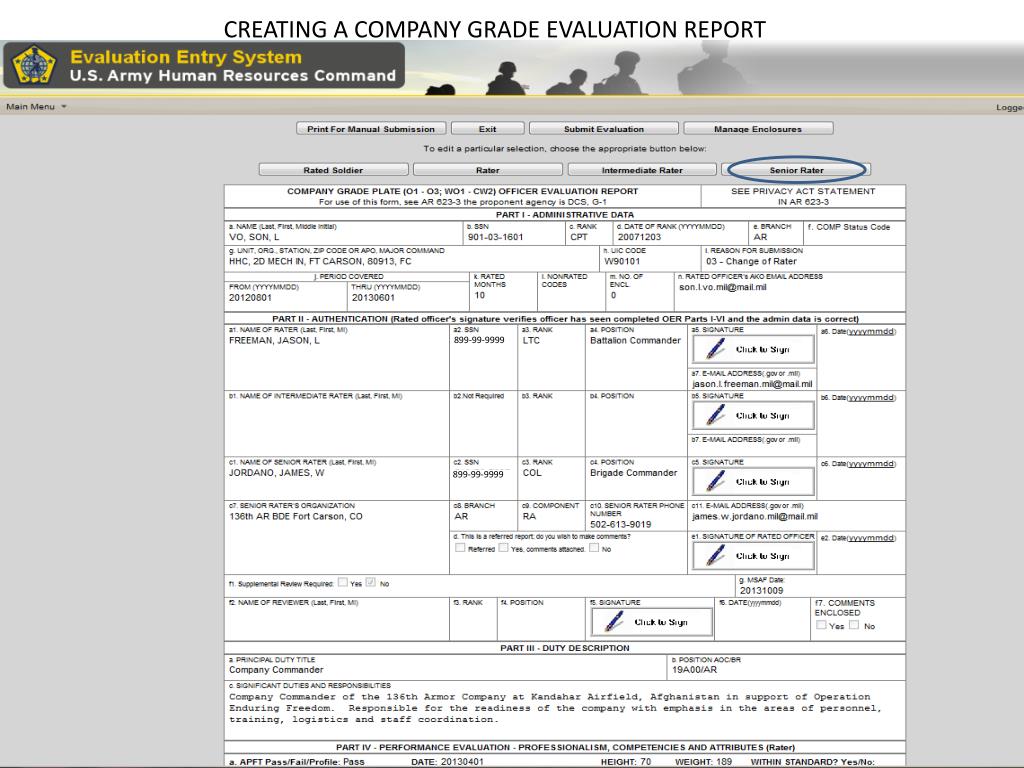Check the No checkbox for referred report comments

[x=594, y=548]
